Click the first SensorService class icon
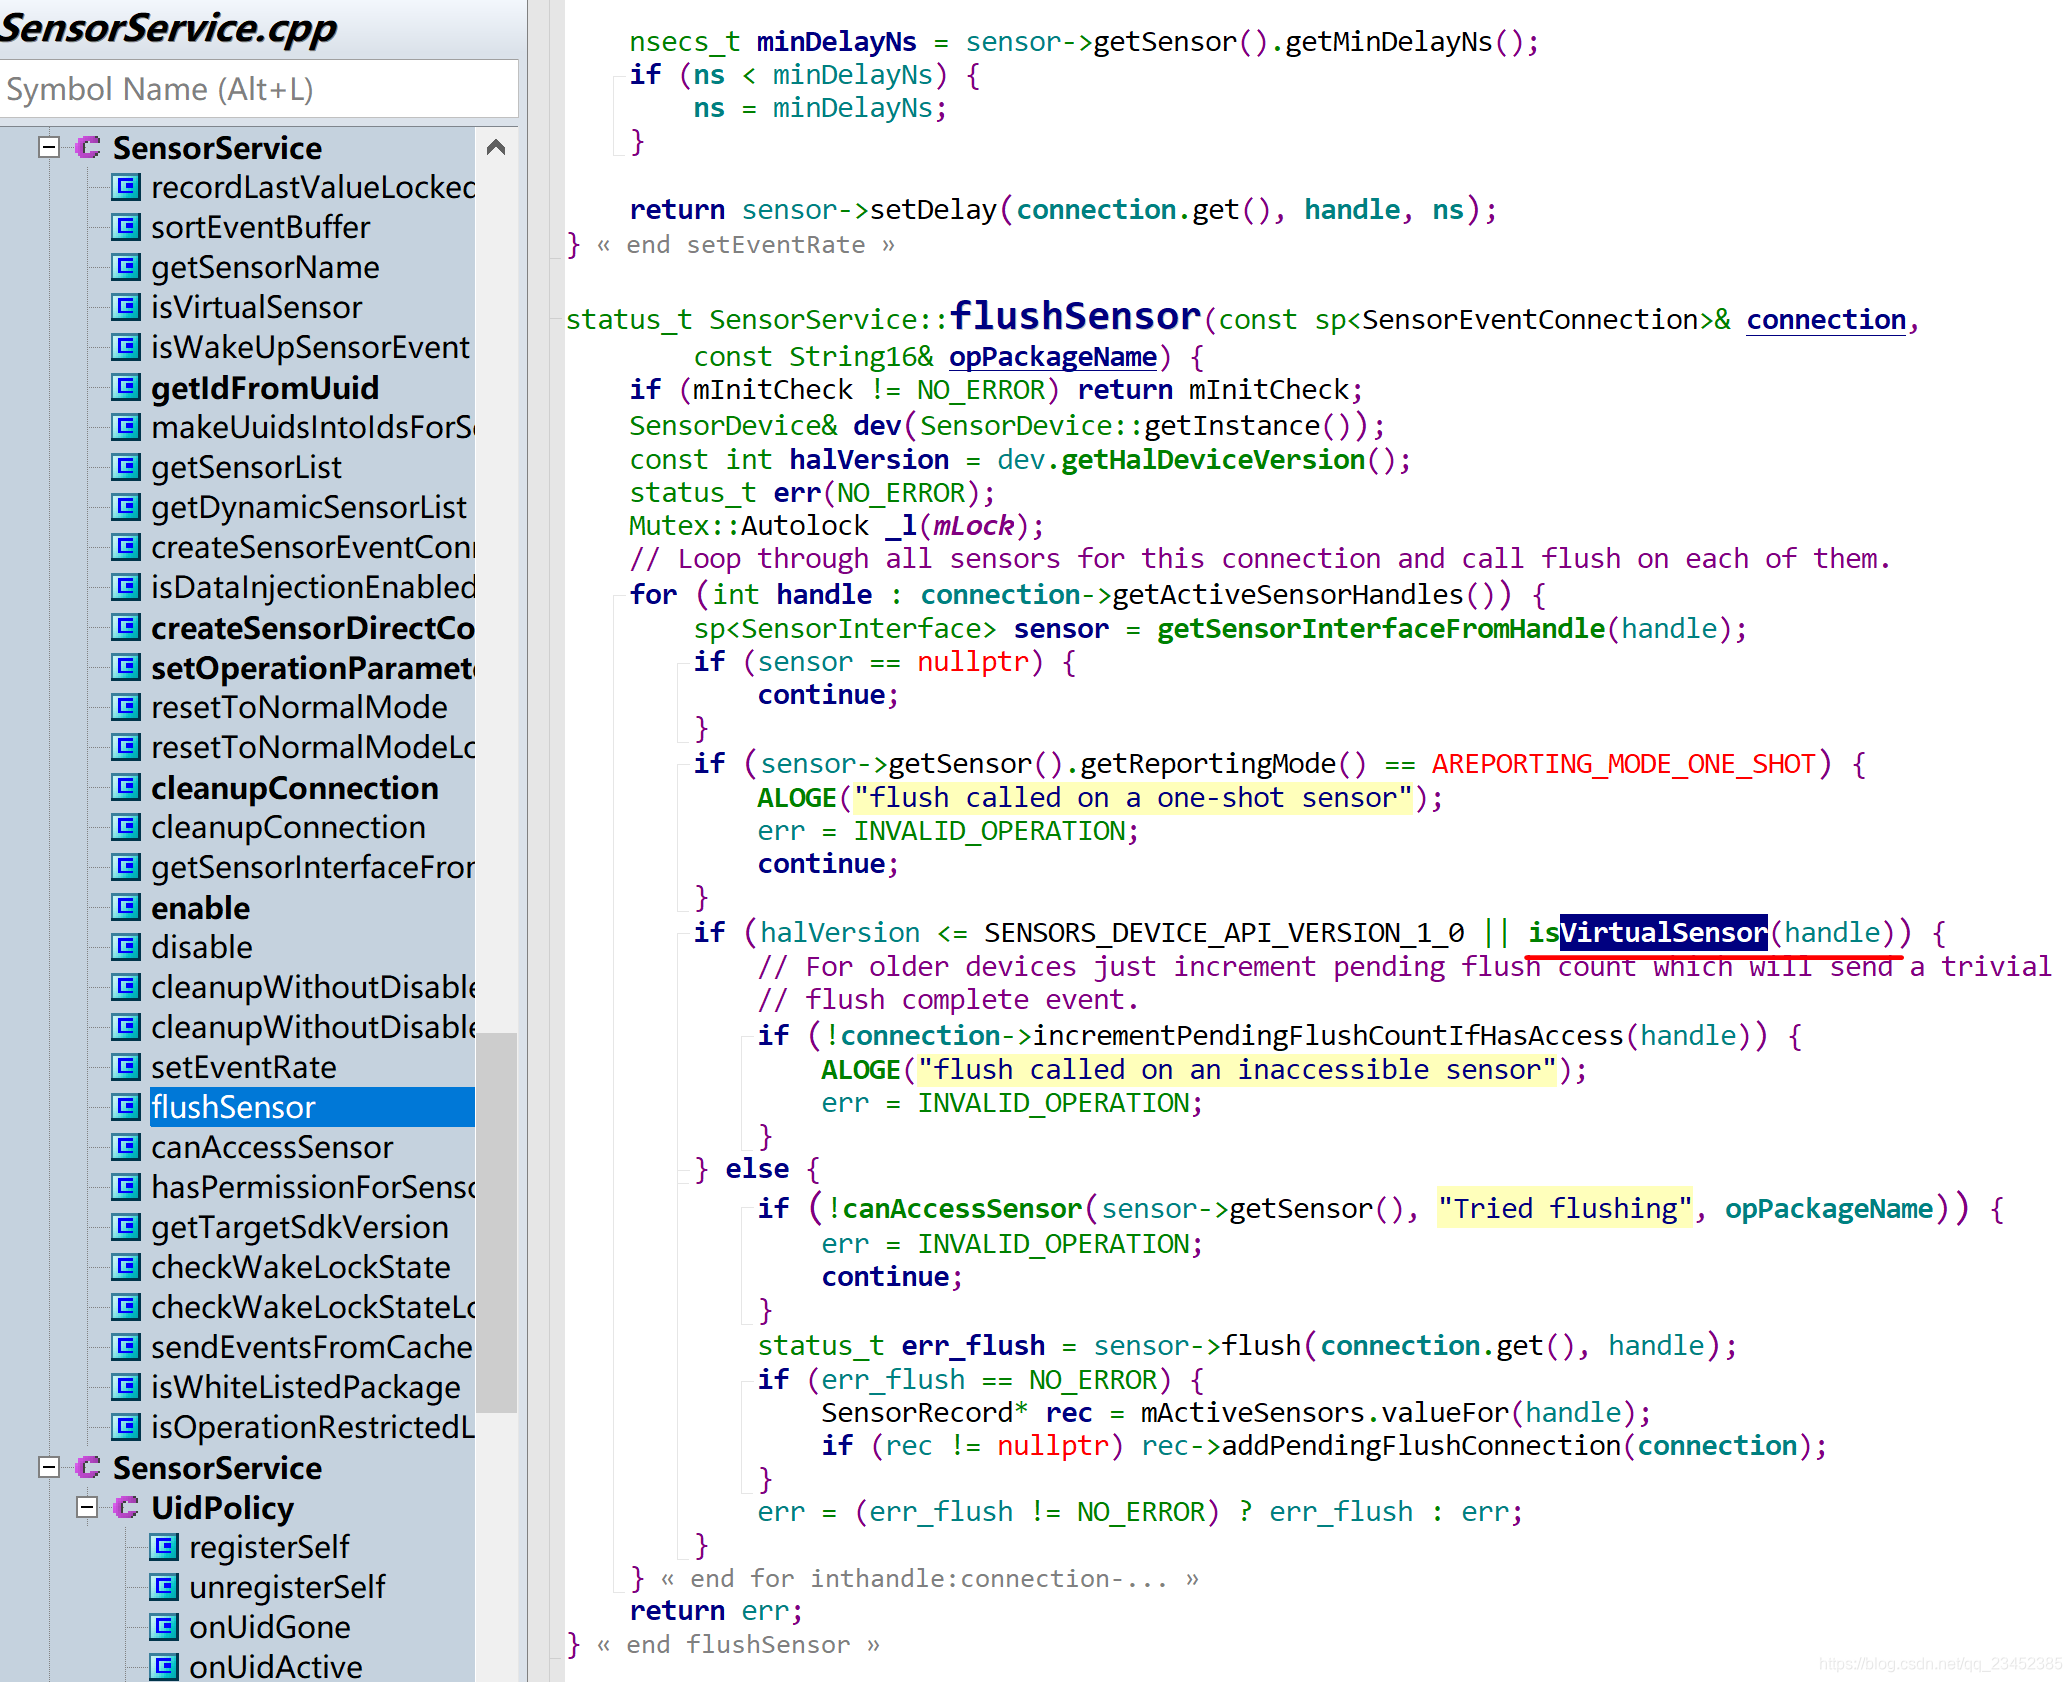Screen dimensions: 2072x1682 point(88,147)
